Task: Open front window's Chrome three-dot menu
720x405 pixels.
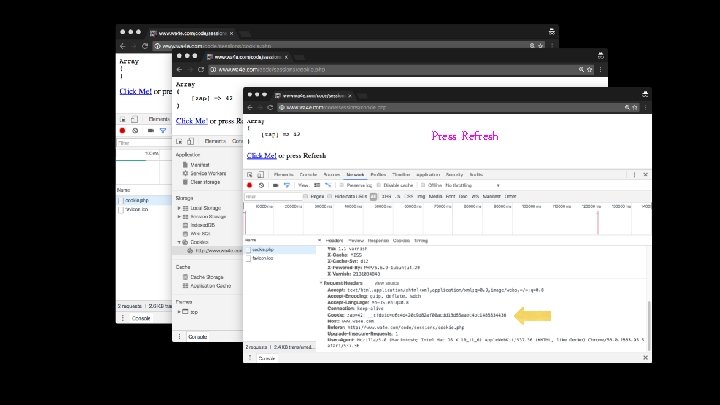Action: tap(646, 107)
